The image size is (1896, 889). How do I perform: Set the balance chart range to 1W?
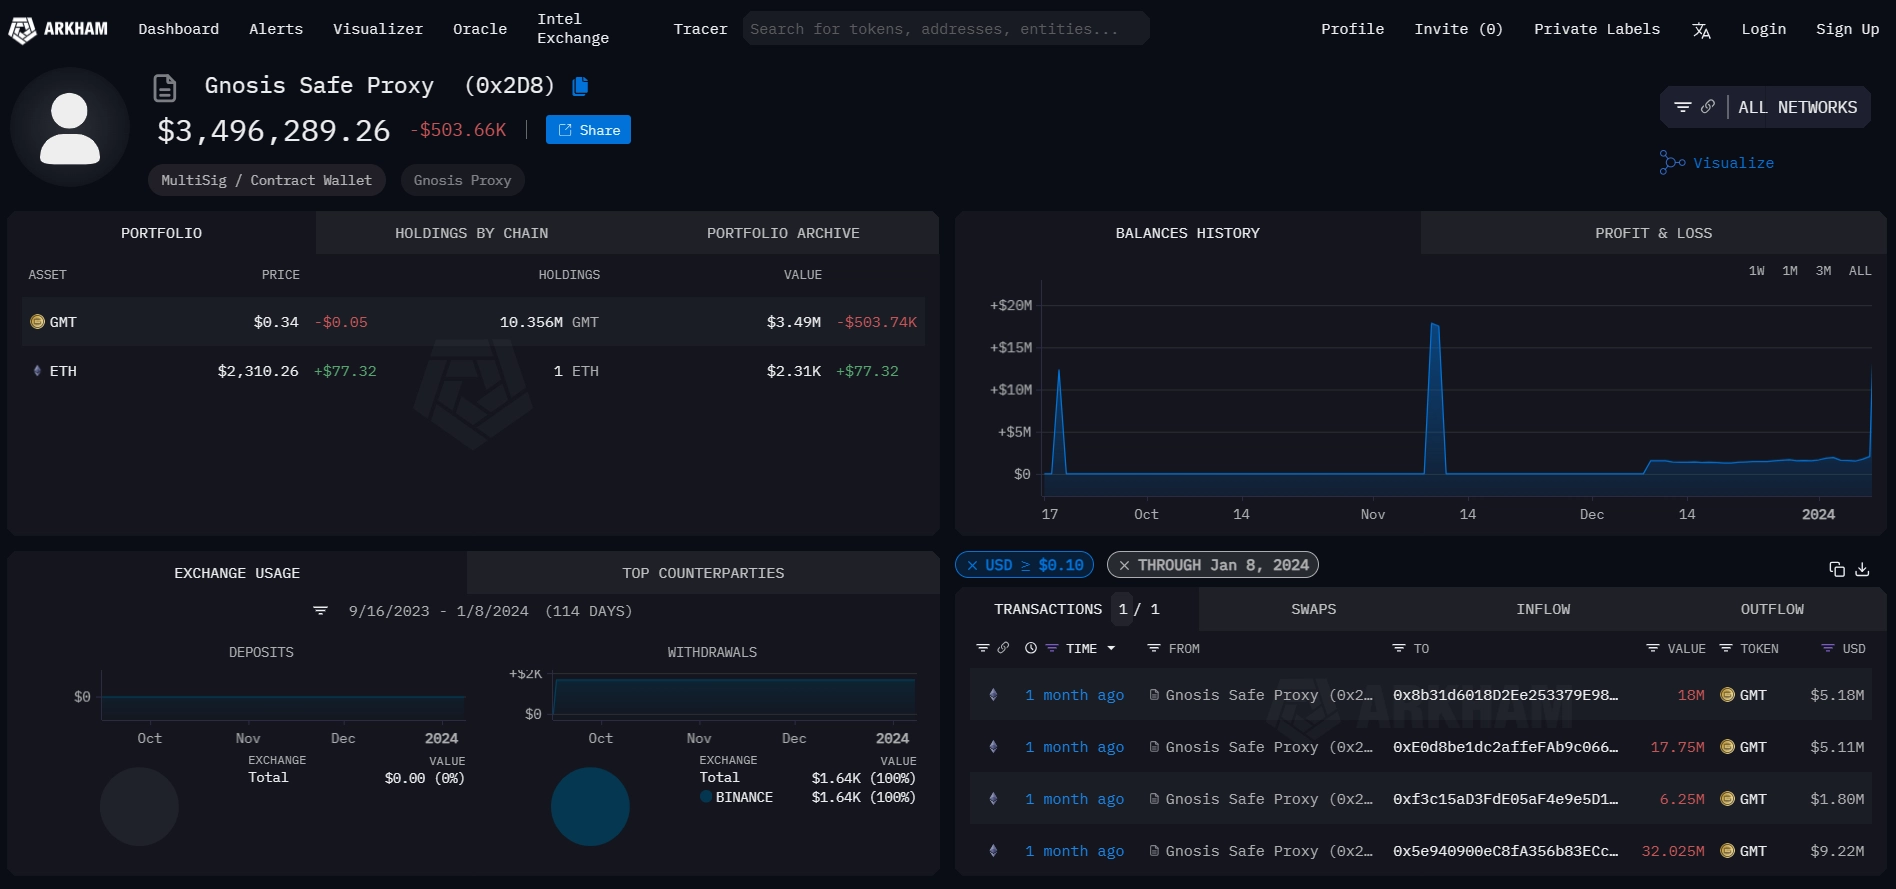(x=1756, y=271)
